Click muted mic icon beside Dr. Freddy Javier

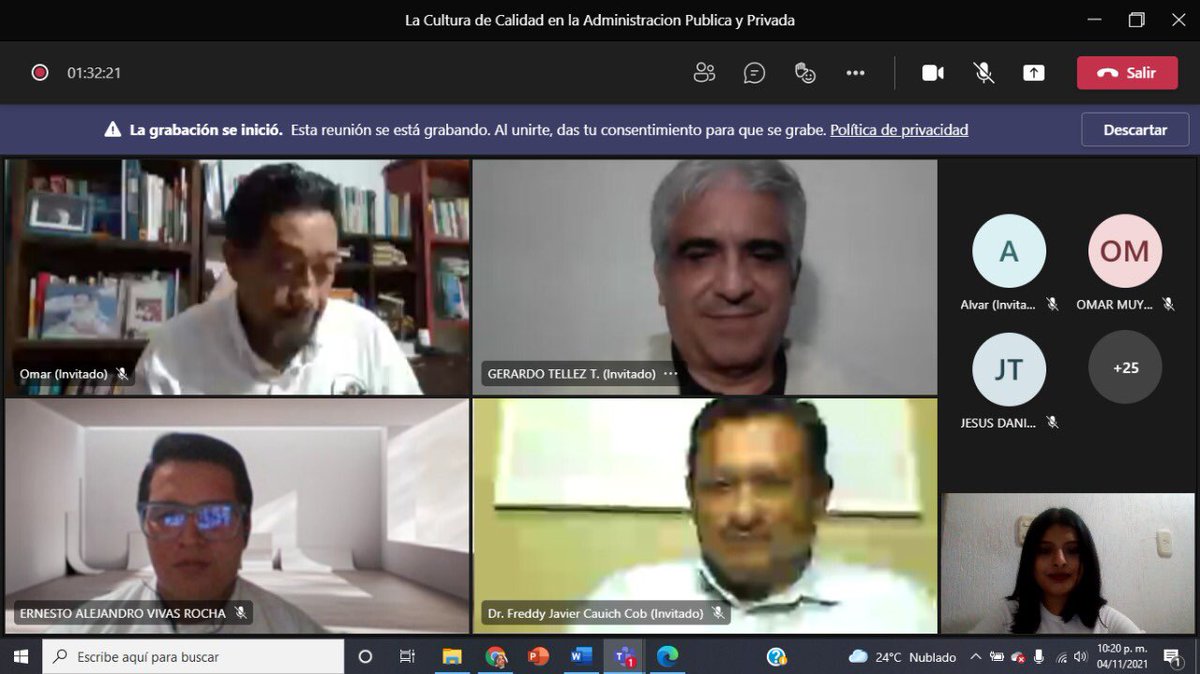718,613
